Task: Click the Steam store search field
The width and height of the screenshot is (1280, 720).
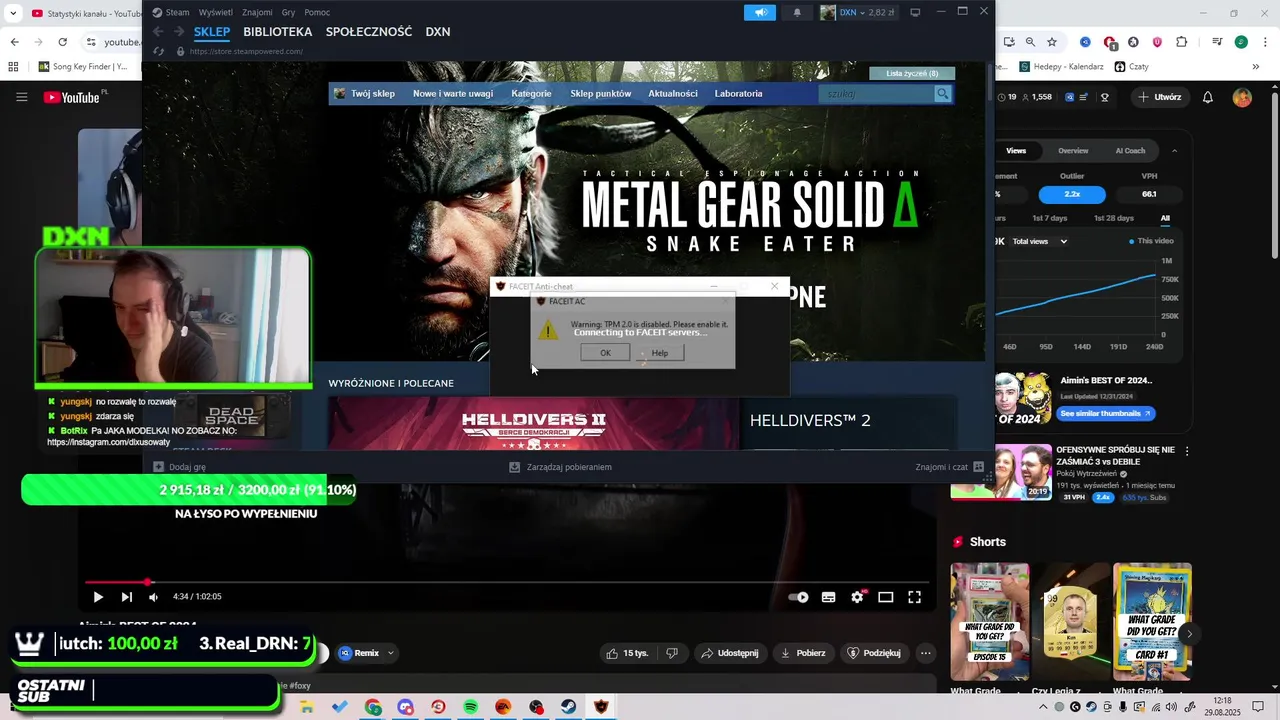Action: pyautogui.click(x=876, y=93)
